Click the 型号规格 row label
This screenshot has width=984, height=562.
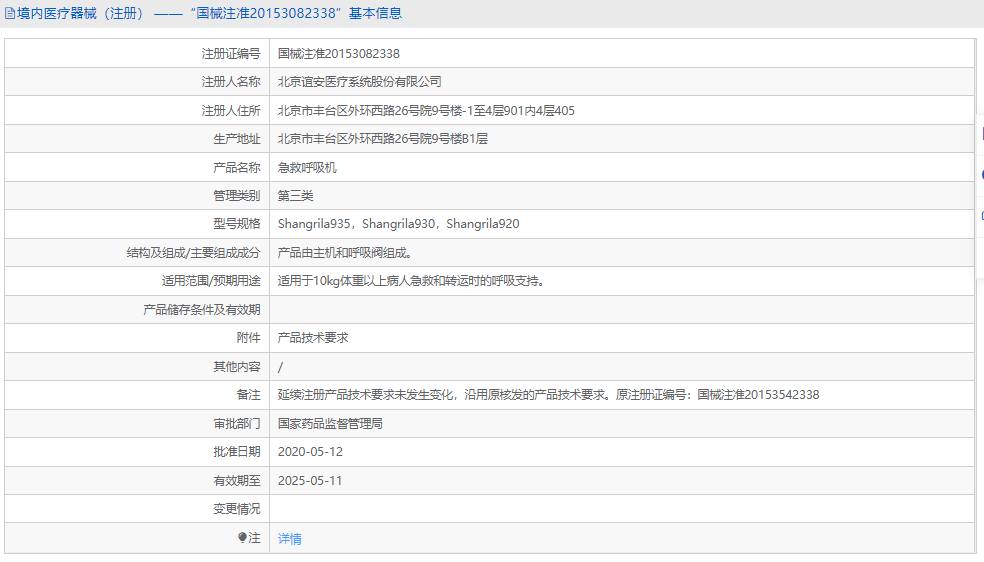pyautogui.click(x=237, y=224)
